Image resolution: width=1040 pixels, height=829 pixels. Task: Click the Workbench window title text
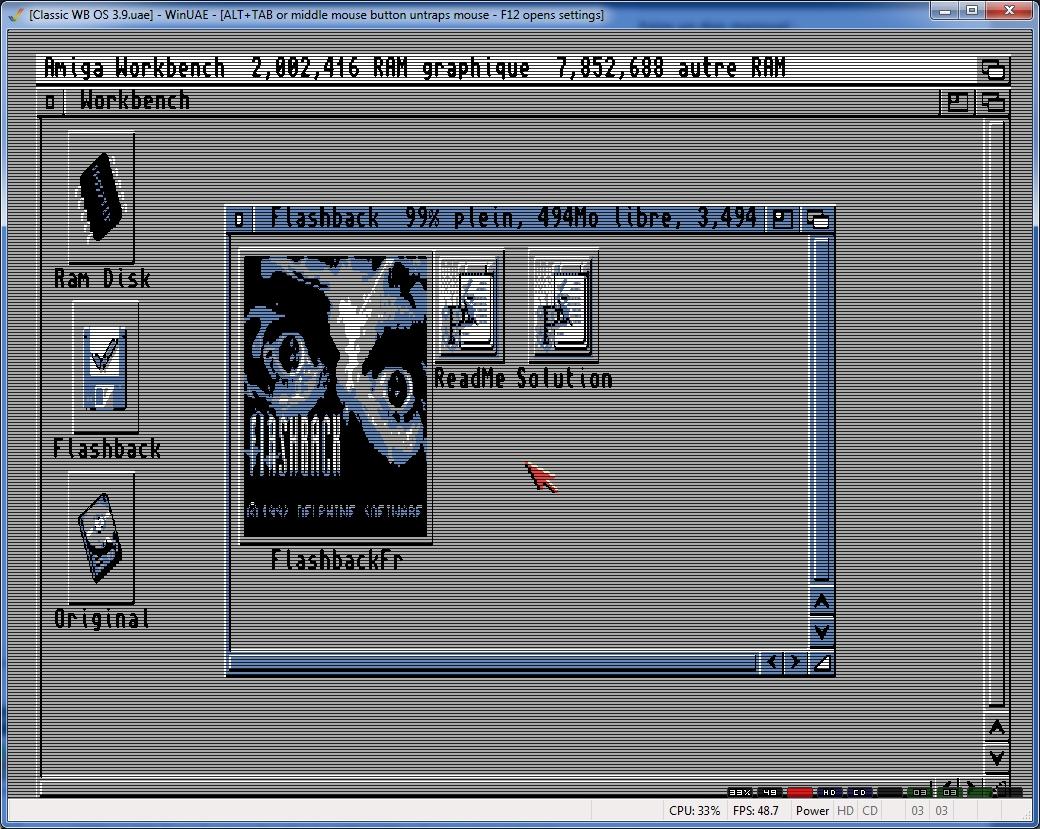pyautogui.click(x=135, y=101)
